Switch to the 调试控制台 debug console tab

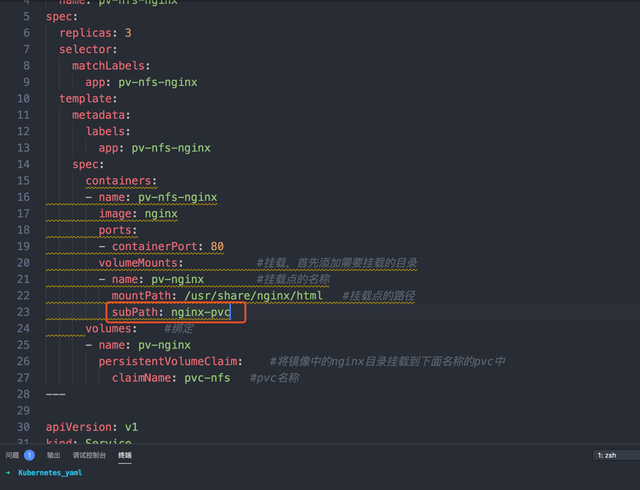tap(89, 455)
